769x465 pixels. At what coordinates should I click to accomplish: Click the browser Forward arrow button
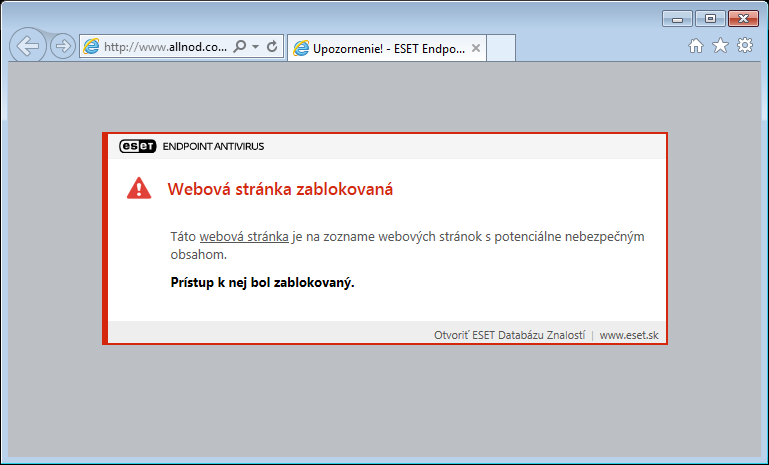coord(63,47)
